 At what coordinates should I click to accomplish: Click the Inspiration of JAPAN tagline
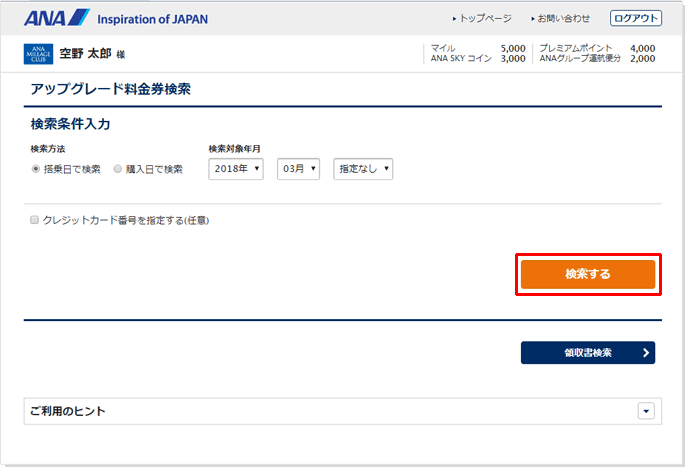coord(152,19)
